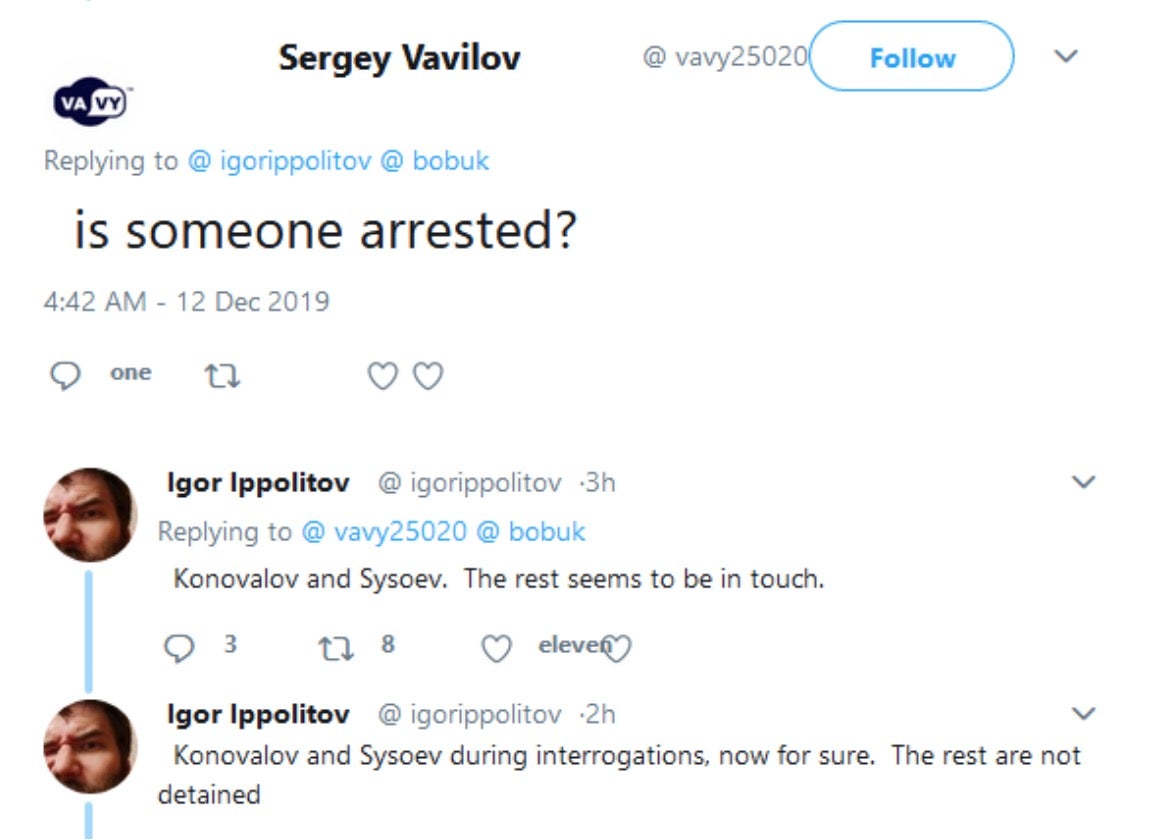
Task: Open Igor Ippolitov's avatar on 3h reply
Action: (x=90, y=515)
